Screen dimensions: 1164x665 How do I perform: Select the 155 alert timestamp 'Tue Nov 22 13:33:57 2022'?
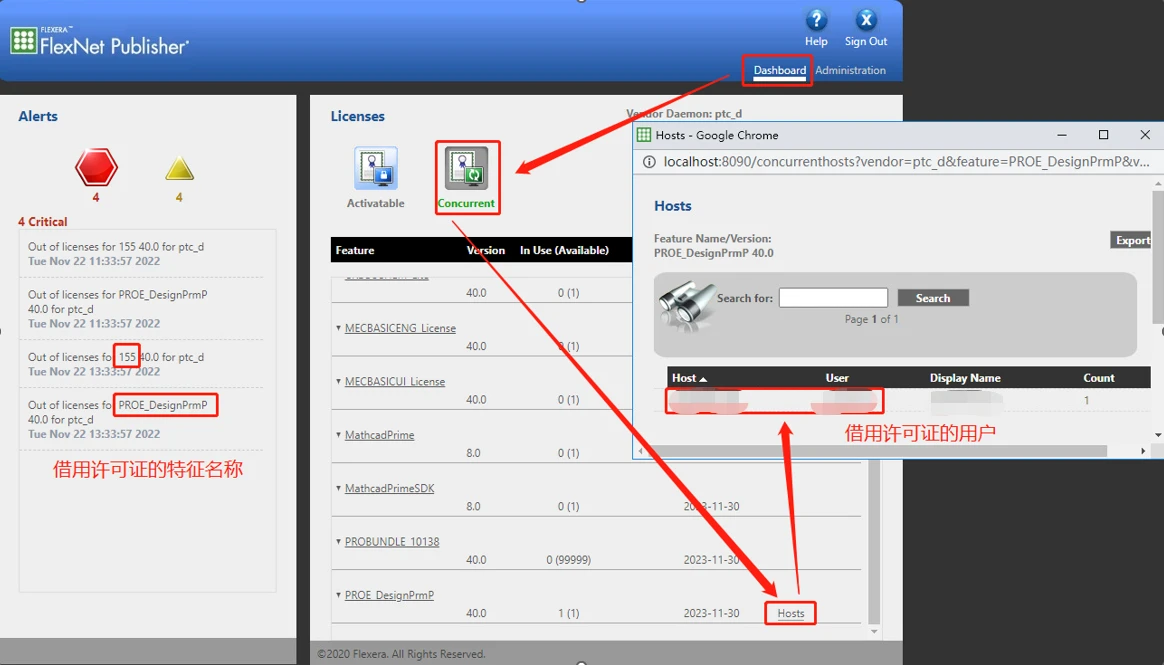click(94, 371)
